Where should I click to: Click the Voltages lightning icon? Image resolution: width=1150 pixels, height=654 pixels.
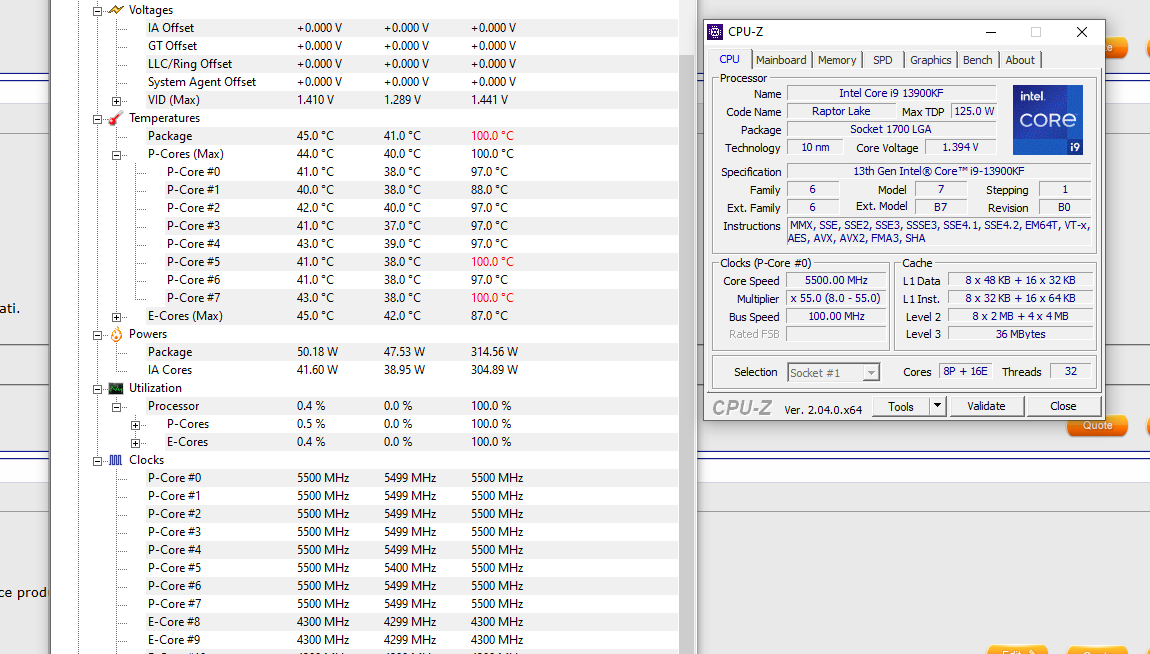[116, 10]
